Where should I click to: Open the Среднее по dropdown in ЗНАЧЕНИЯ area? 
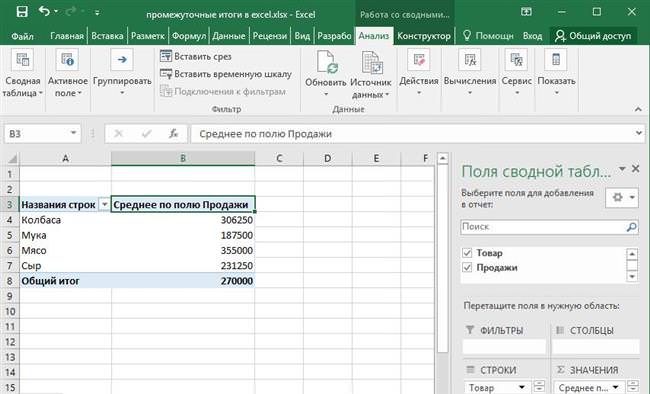616,387
